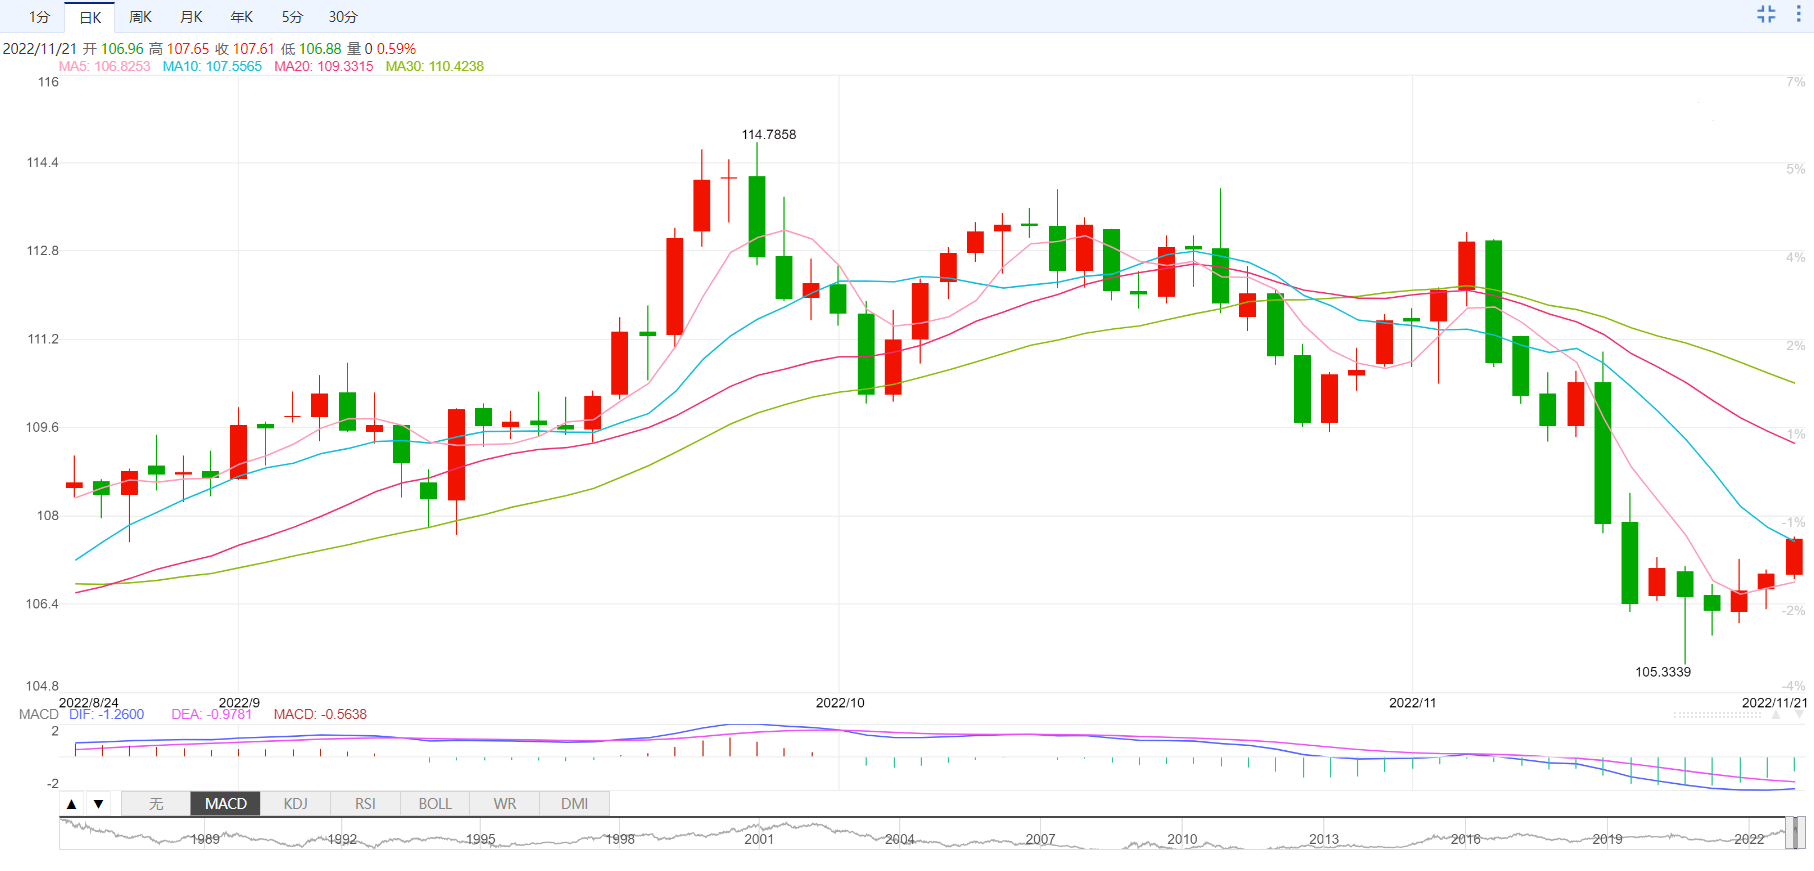Select the DMI indicator button
The height and width of the screenshot is (871, 1814).
[x=575, y=804]
